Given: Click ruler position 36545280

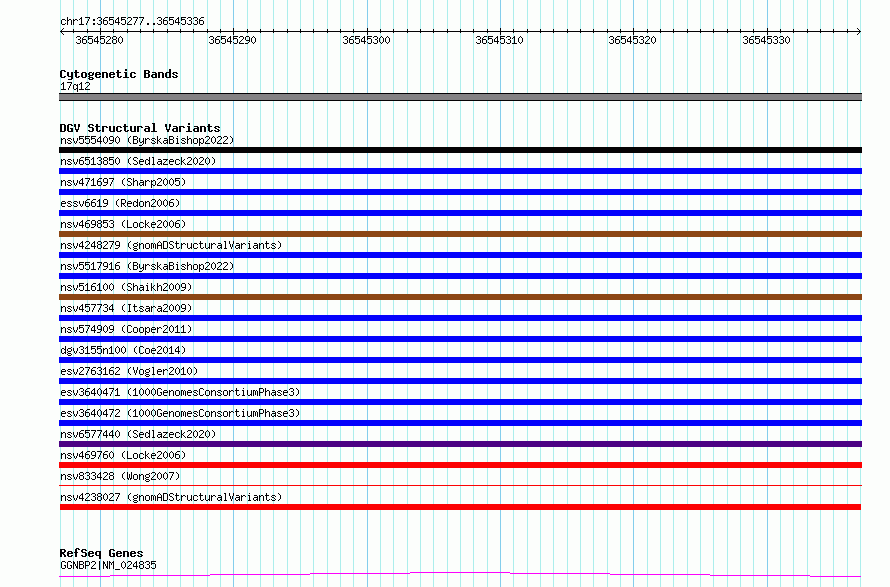Looking at the screenshot, I should click(x=99, y=40).
